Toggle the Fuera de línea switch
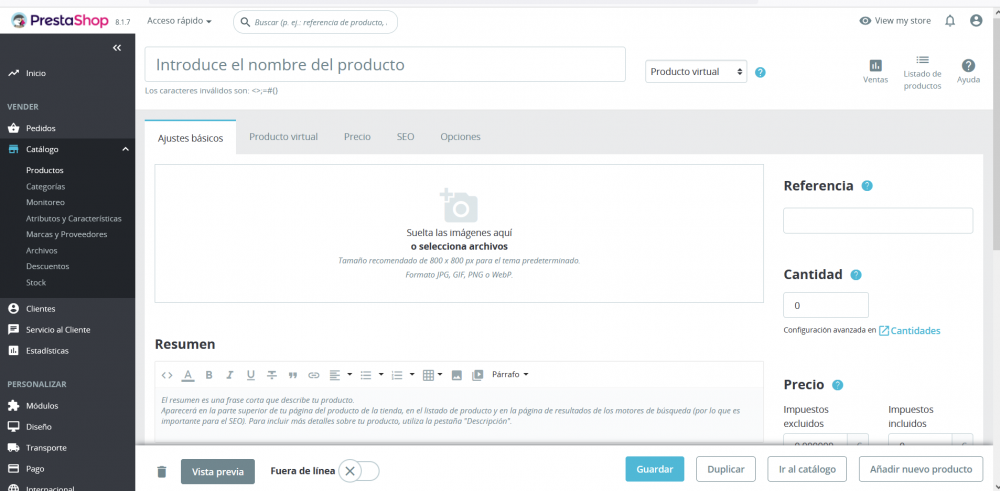The height and width of the screenshot is (491, 1000). (x=359, y=471)
